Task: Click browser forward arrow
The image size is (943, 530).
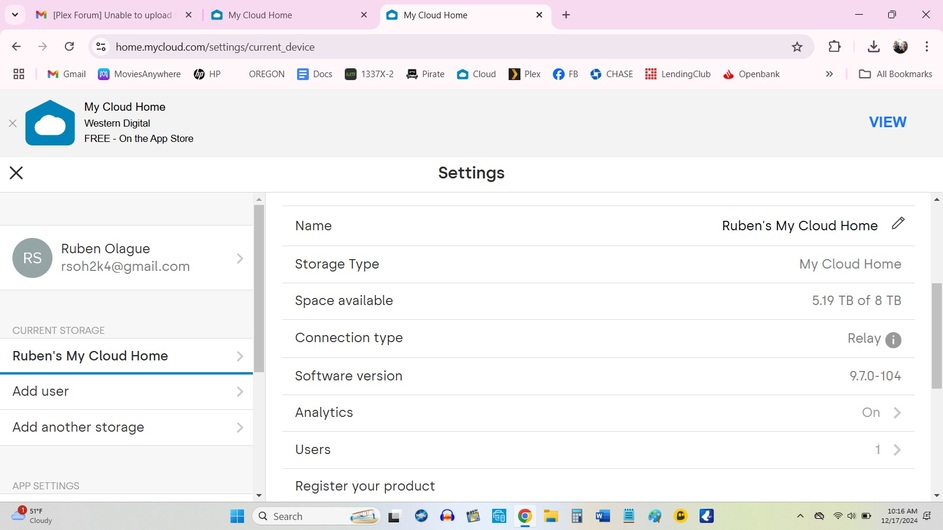Action: click(42, 46)
